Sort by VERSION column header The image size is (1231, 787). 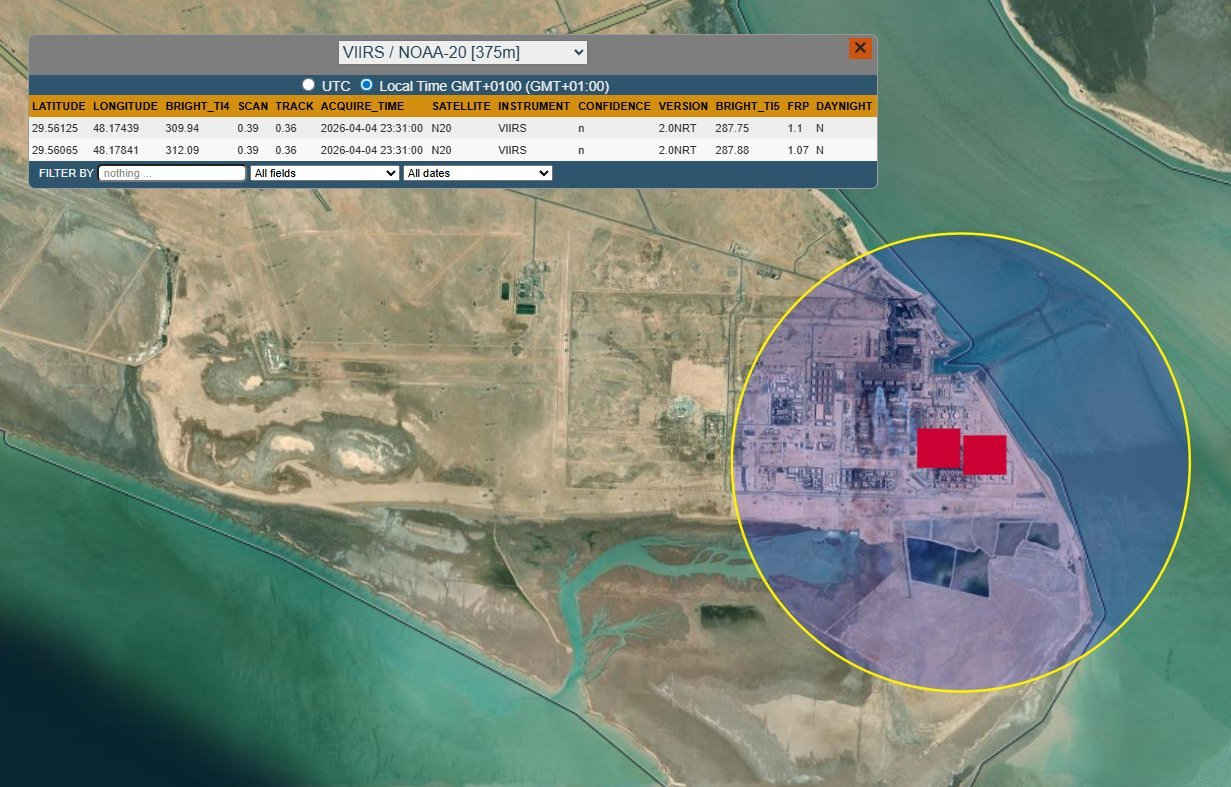pos(683,106)
